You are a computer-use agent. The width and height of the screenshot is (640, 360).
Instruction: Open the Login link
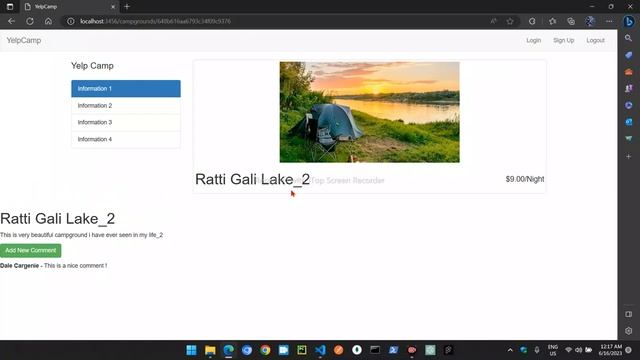coord(533,40)
